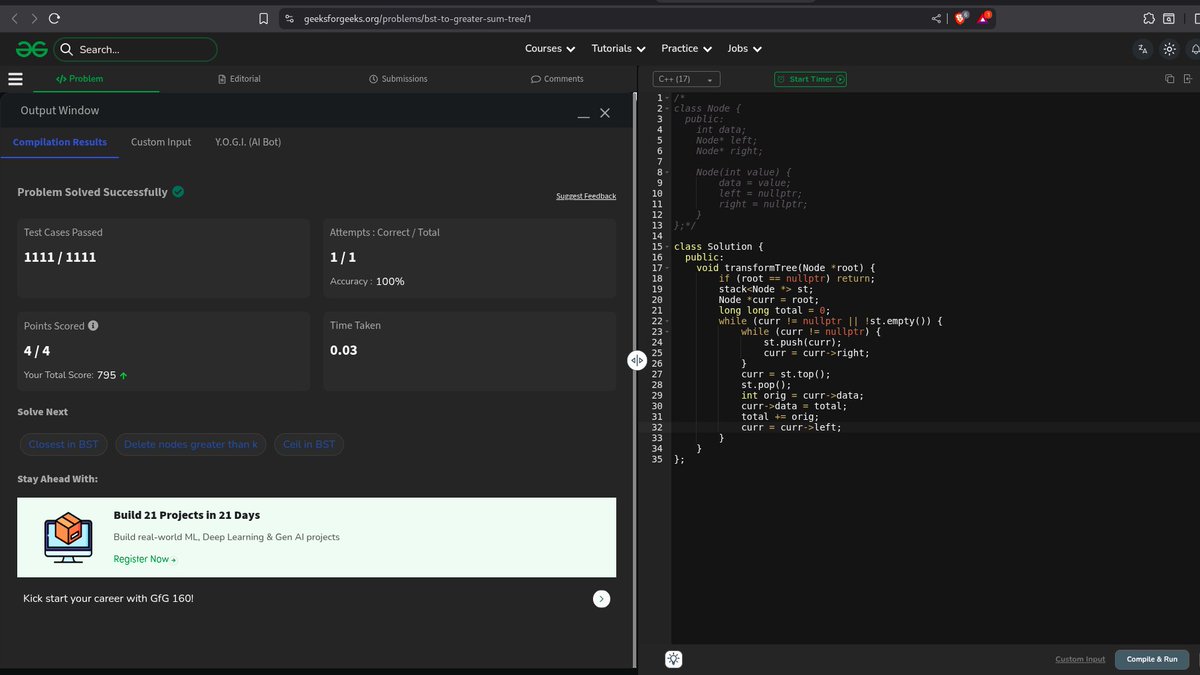1200x675 pixels.
Task: Click the browser back arrow
Action: (14, 18)
